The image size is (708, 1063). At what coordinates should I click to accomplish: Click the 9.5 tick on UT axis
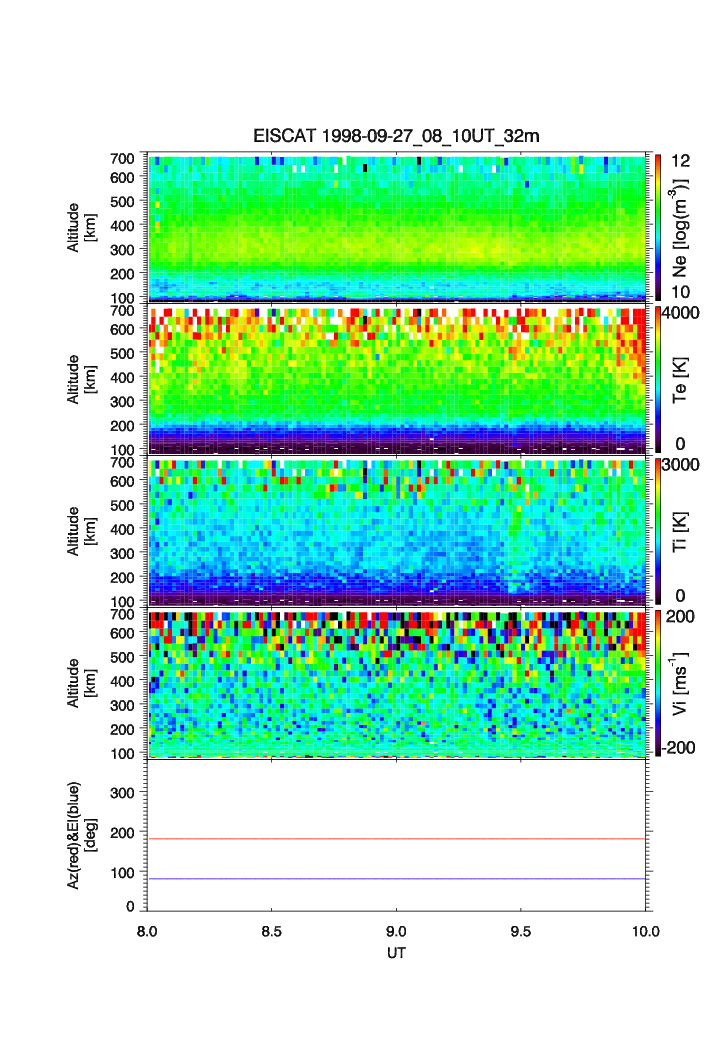click(521, 931)
